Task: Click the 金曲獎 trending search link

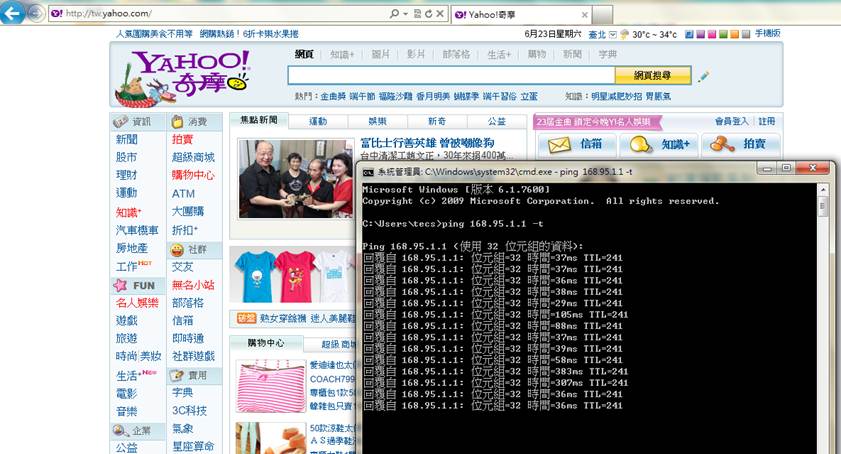Action: point(333,97)
